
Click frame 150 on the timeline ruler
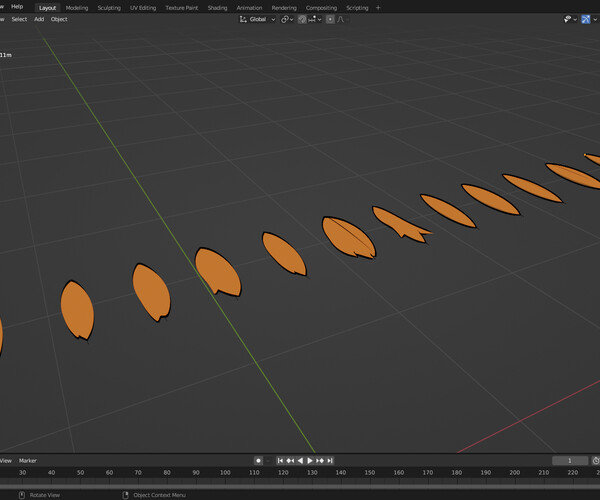[370, 472]
